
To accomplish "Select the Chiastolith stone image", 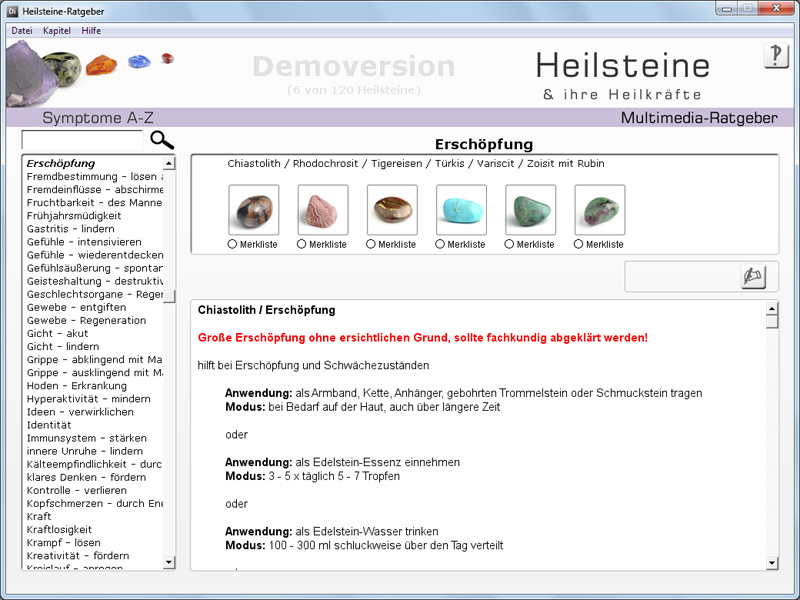I will 253,210.
